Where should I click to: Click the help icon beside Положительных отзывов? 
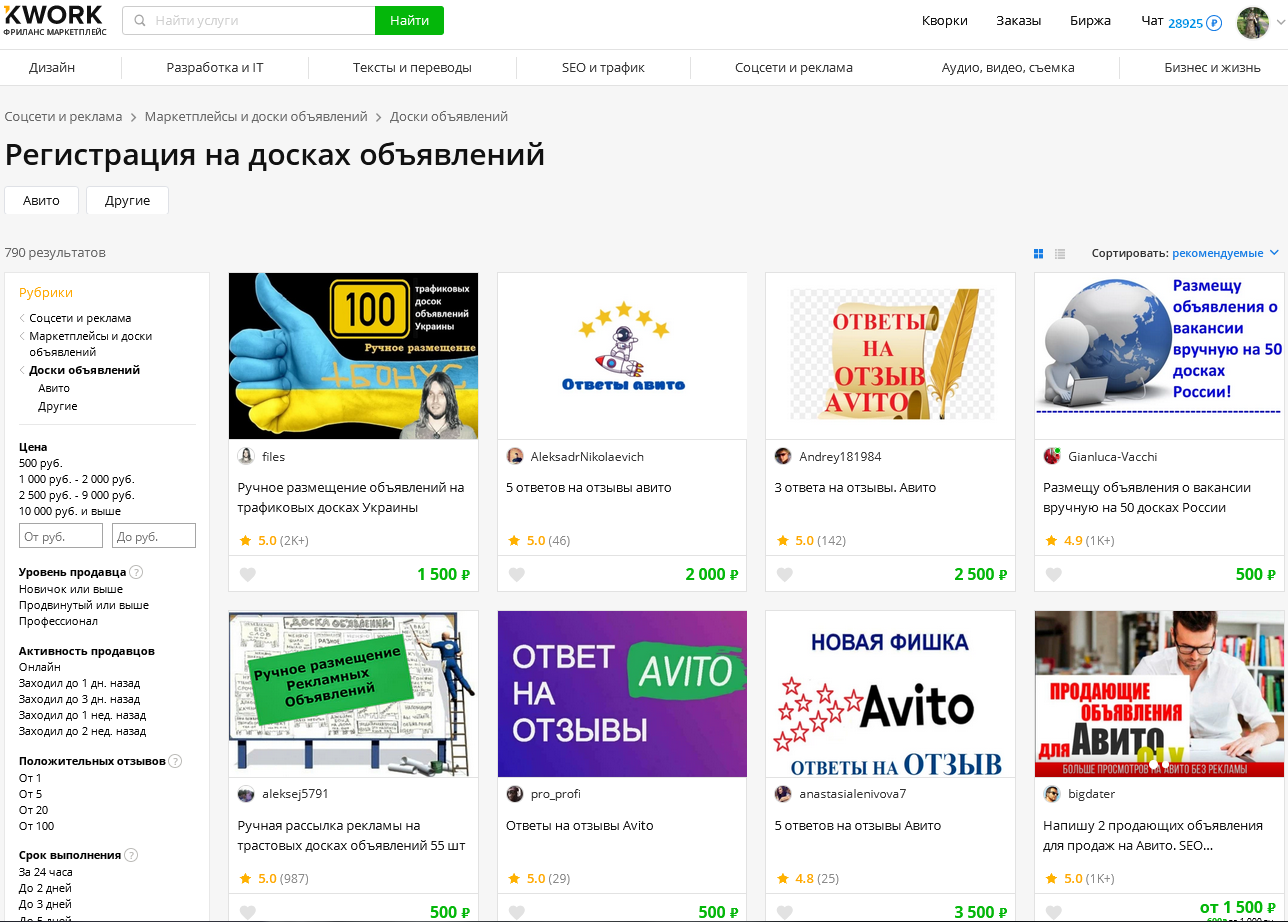click(175, 761)
